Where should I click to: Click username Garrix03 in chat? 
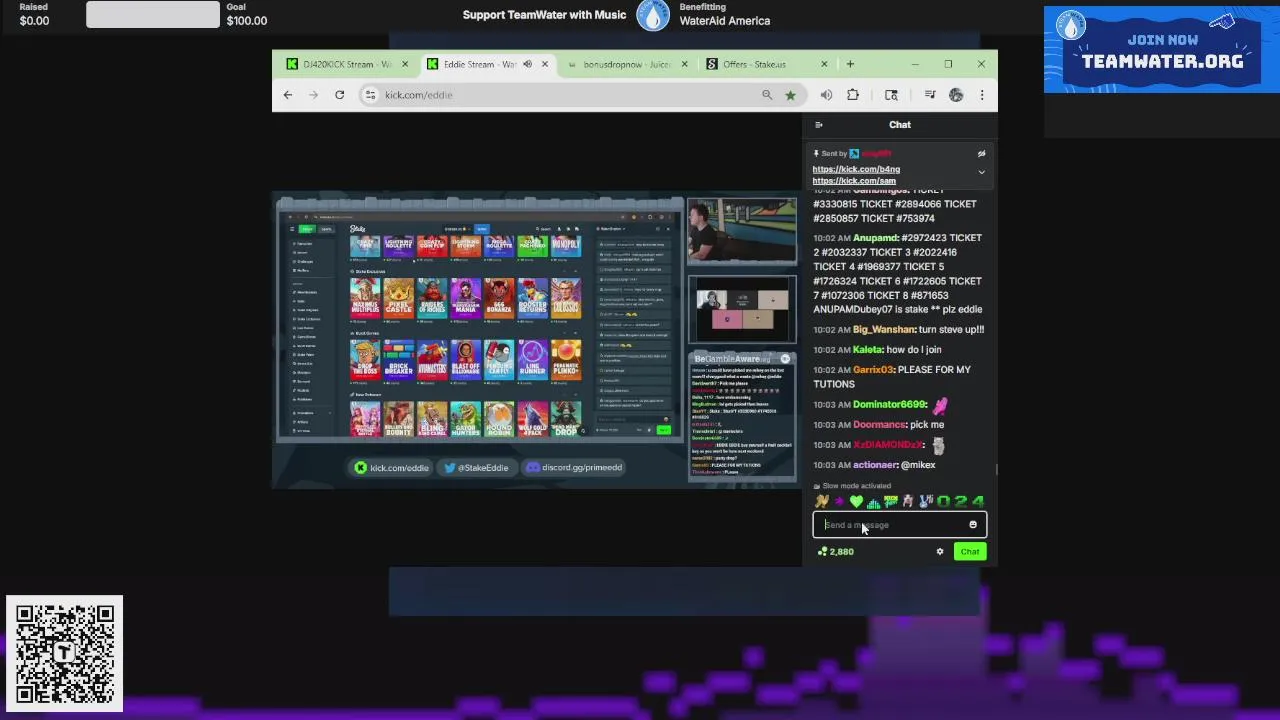coord(873,370)
